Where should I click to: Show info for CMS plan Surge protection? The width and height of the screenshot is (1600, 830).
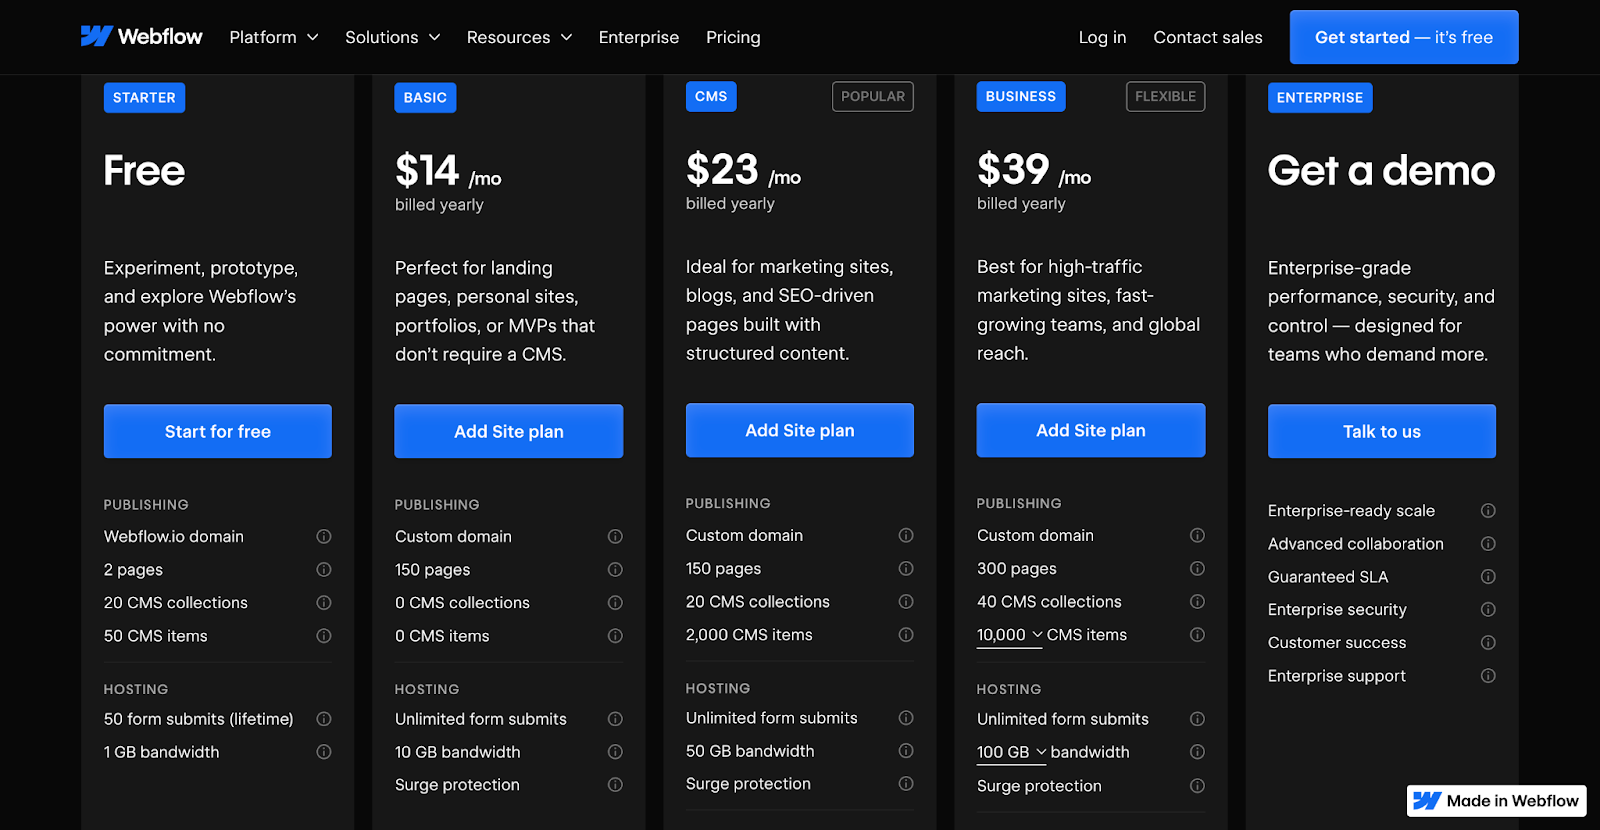906,784
